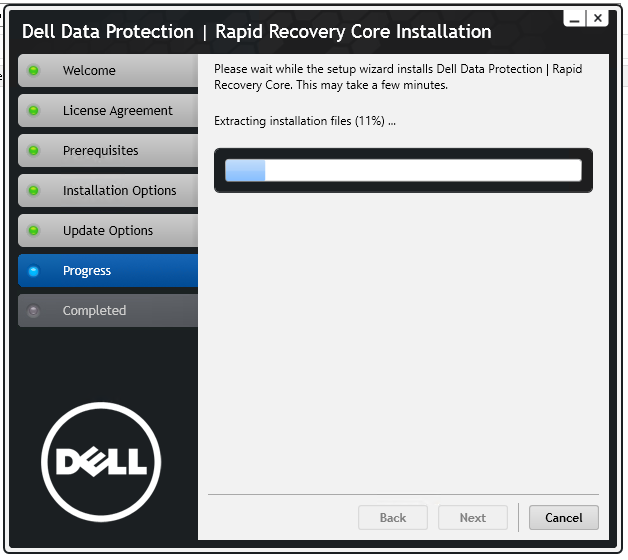Screen dimensions: 628x560
Task: Click the gray dot beside Completed step
Action: coord(34,311)
